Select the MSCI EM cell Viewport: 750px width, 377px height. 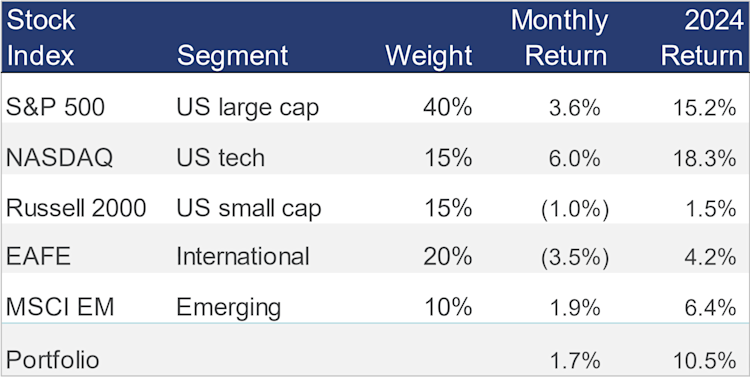coord(60,307)
